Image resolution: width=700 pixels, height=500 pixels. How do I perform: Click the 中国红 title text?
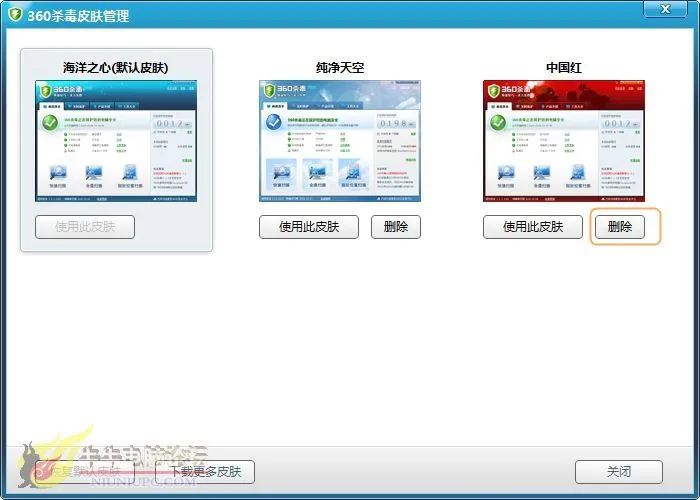[564, 68]
